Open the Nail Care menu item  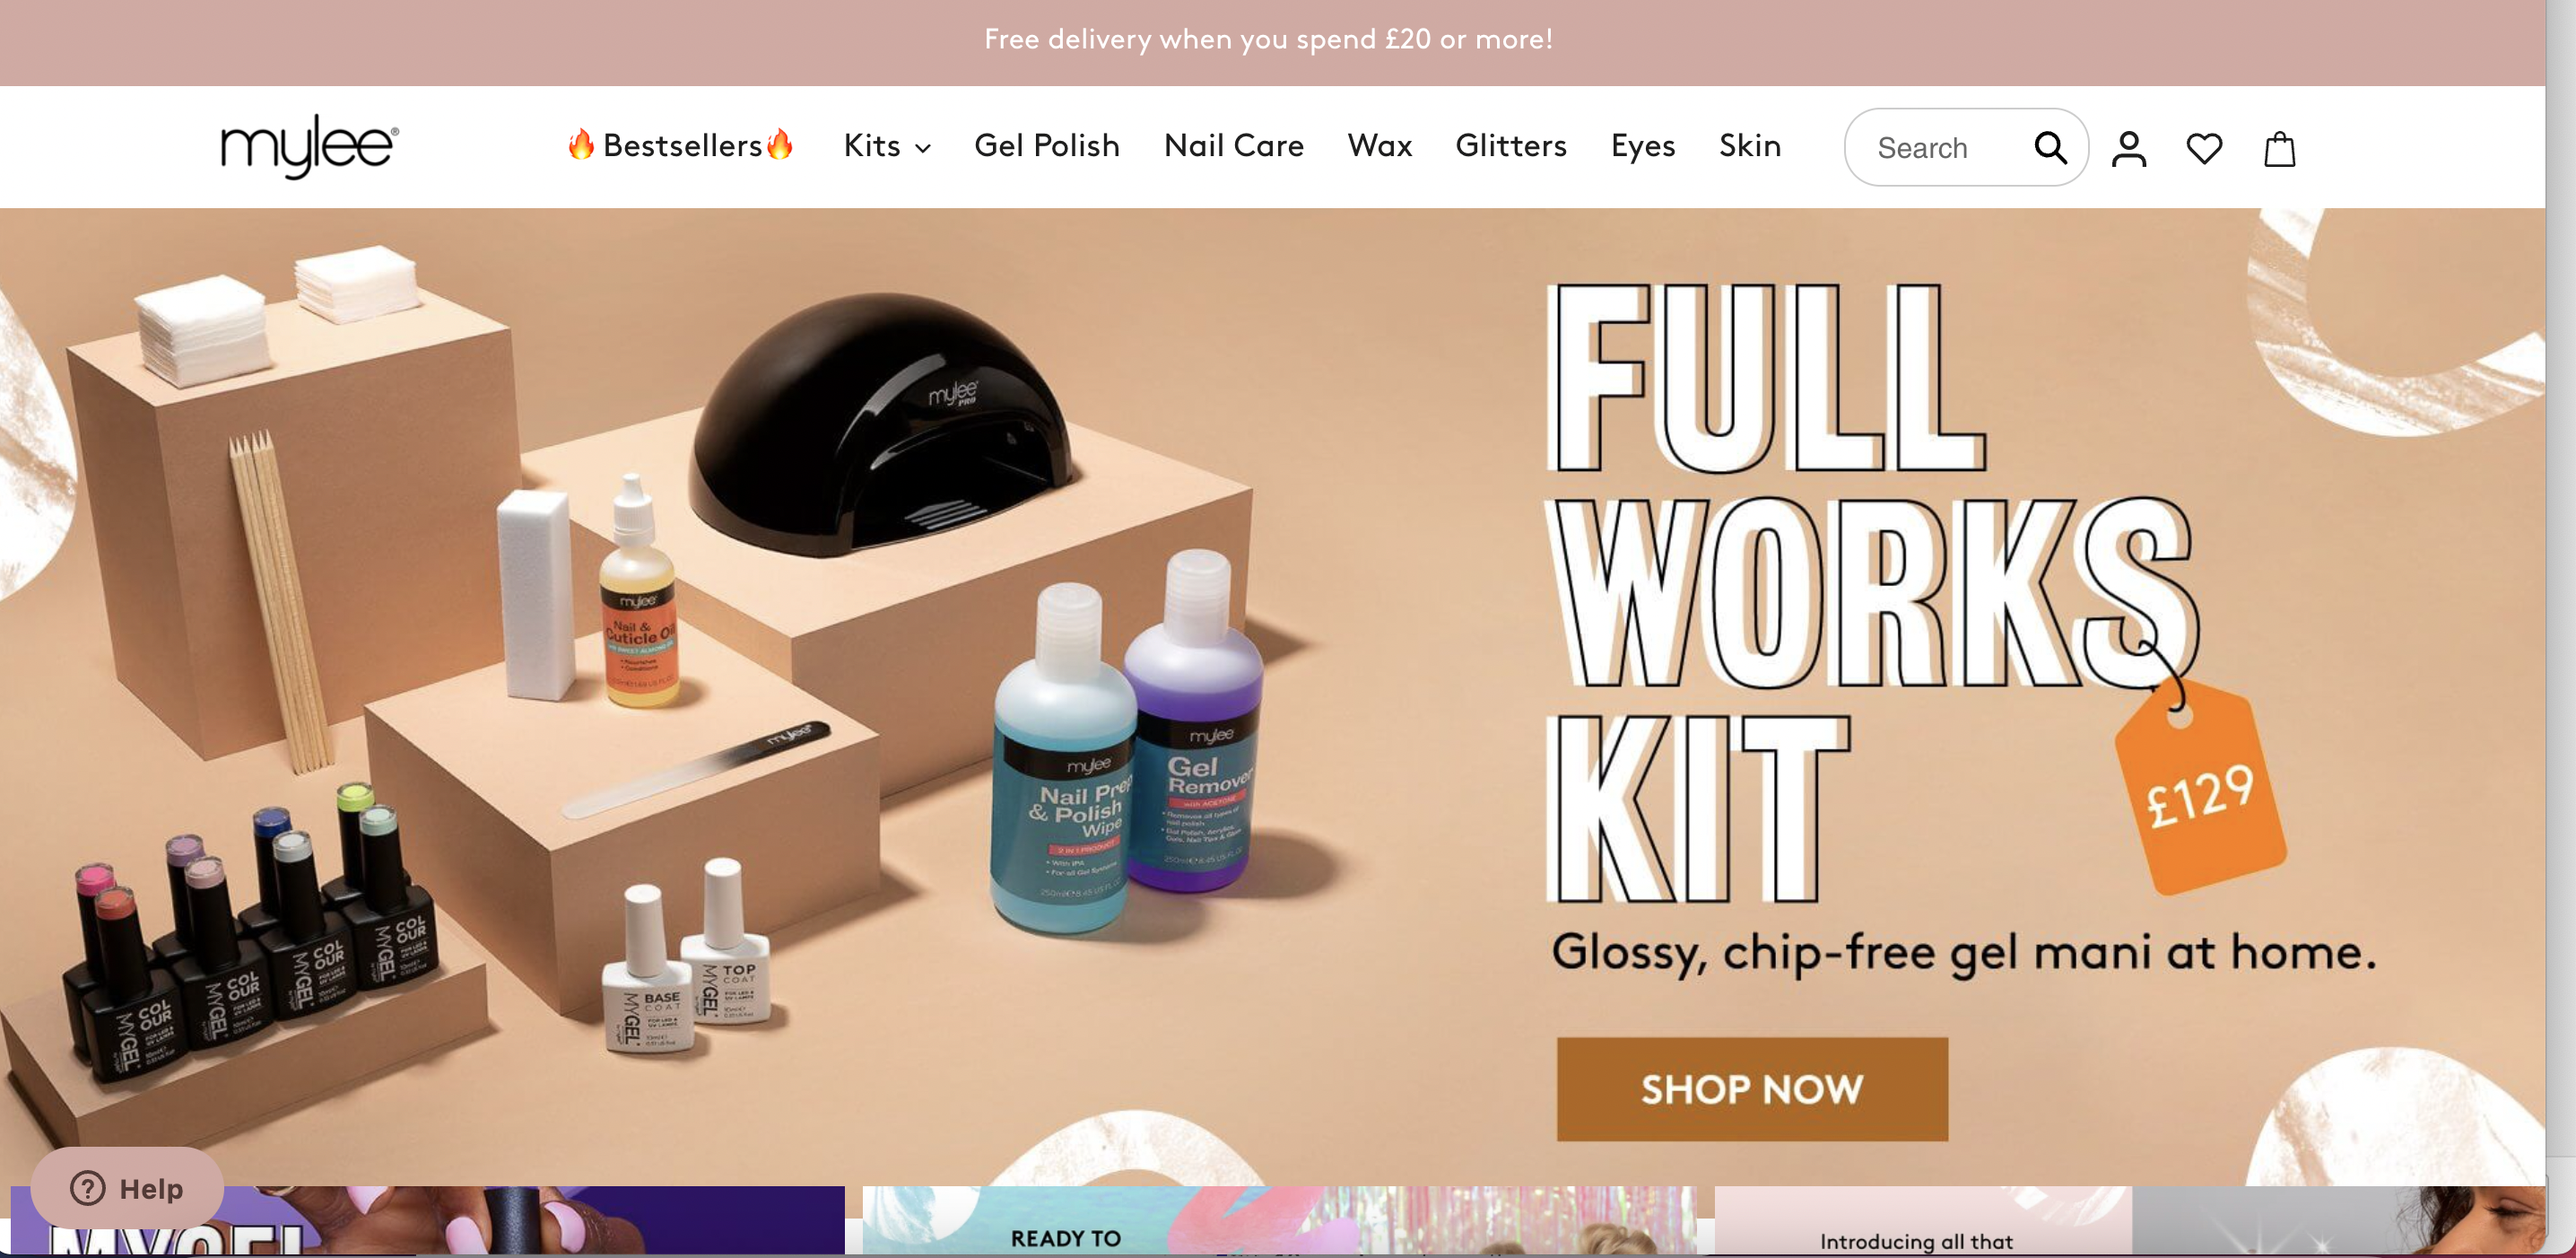tap(1234, 145)
